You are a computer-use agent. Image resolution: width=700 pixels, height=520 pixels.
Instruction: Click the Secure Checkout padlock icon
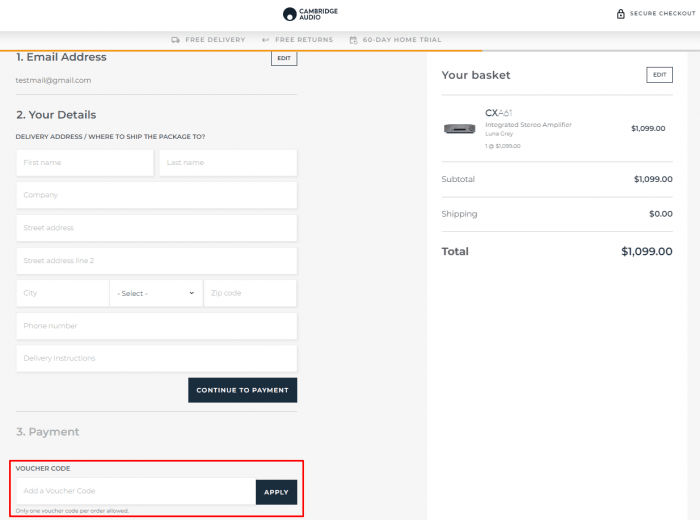621,14
